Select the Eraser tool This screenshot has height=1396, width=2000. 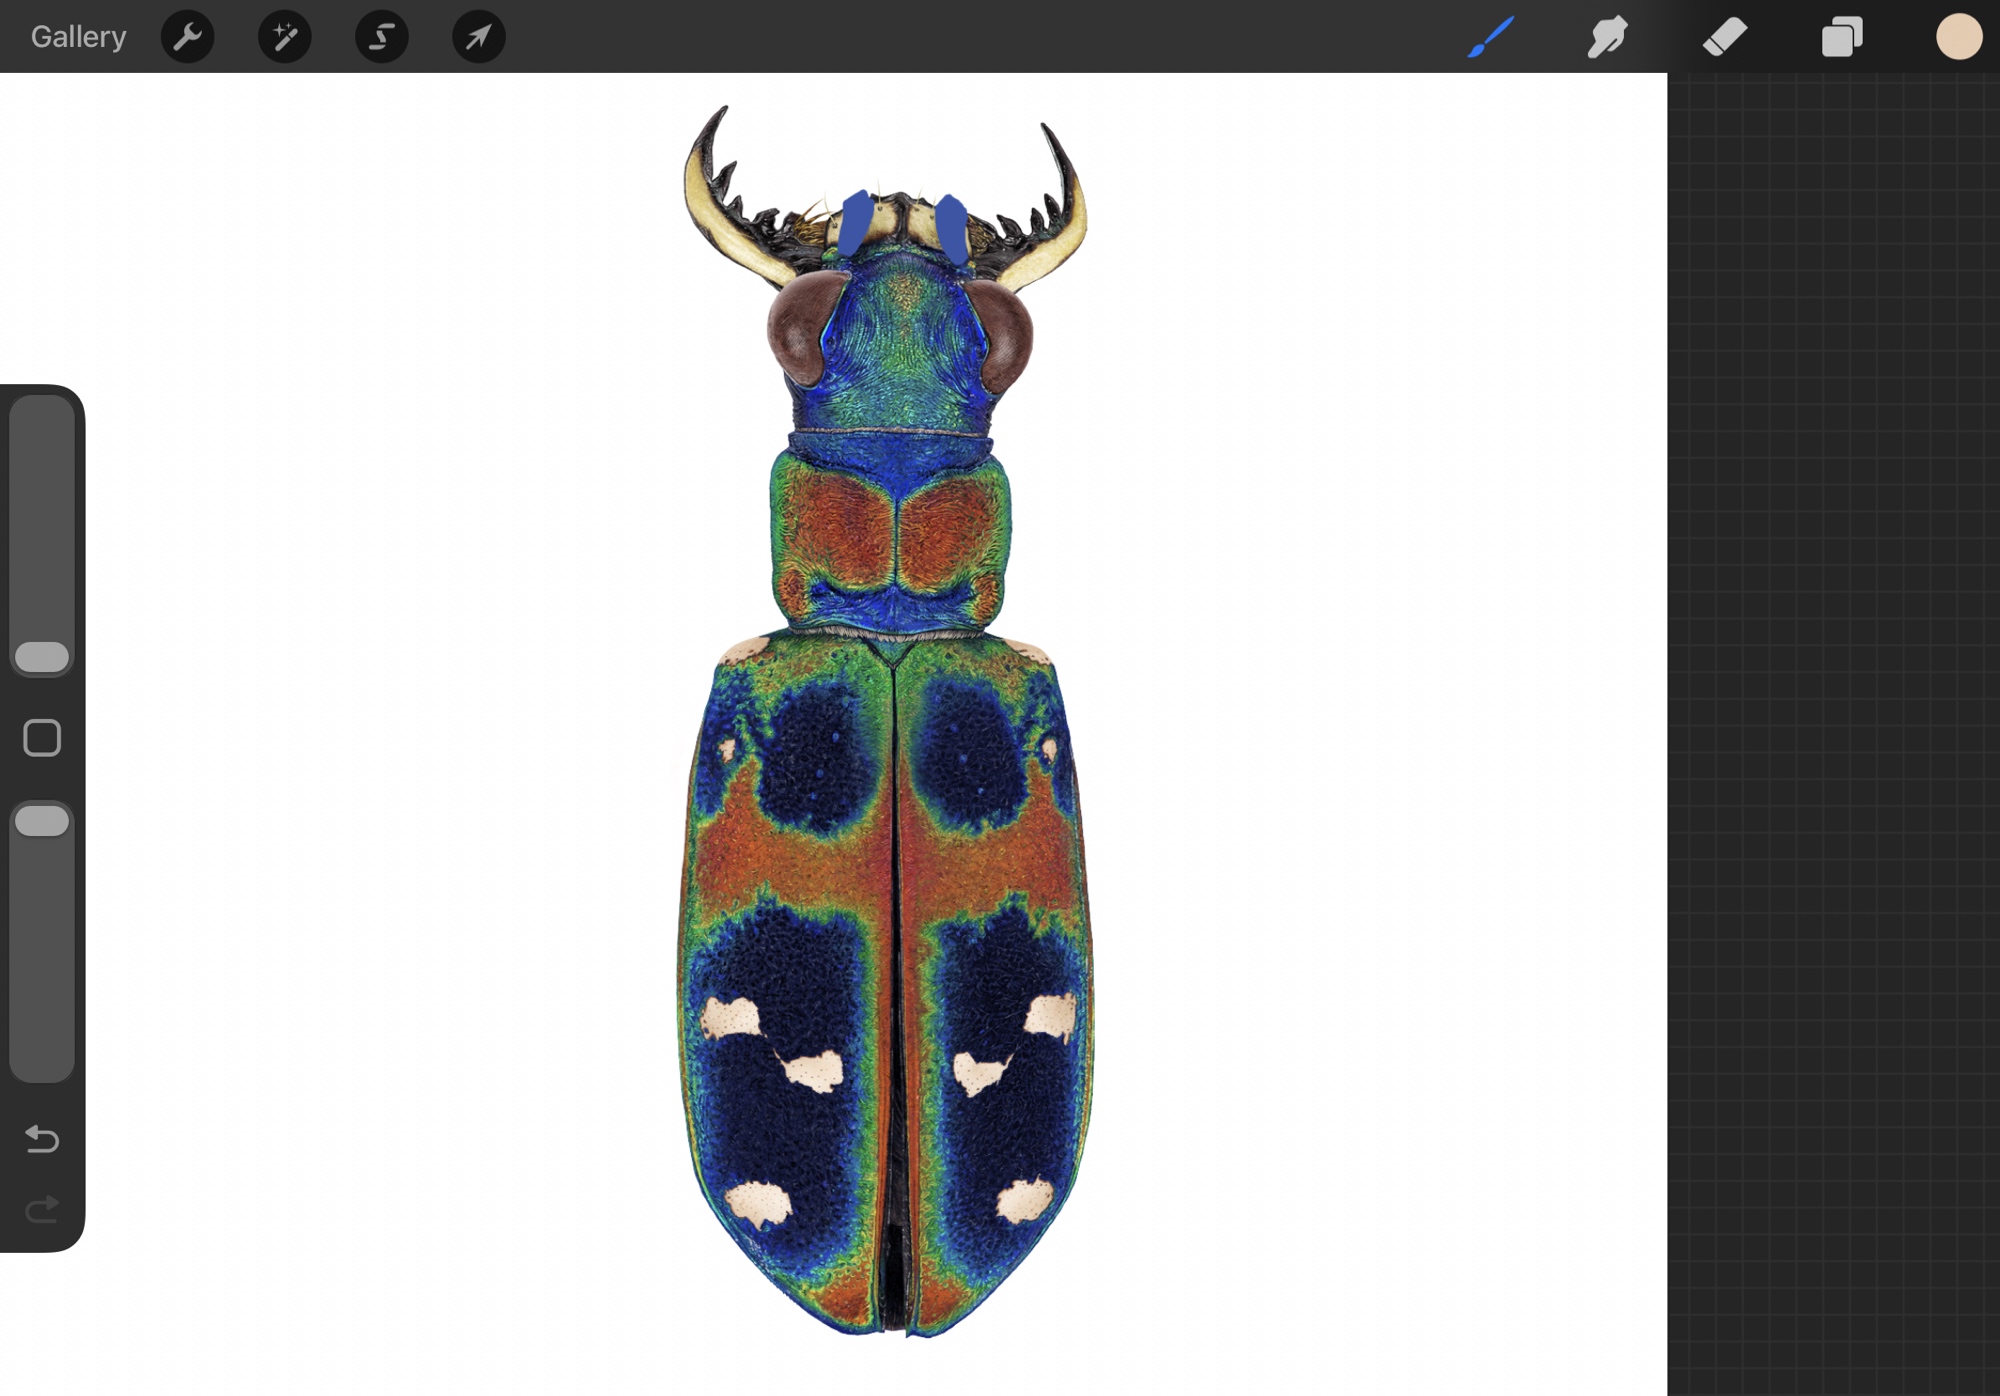coord(1724,37)
